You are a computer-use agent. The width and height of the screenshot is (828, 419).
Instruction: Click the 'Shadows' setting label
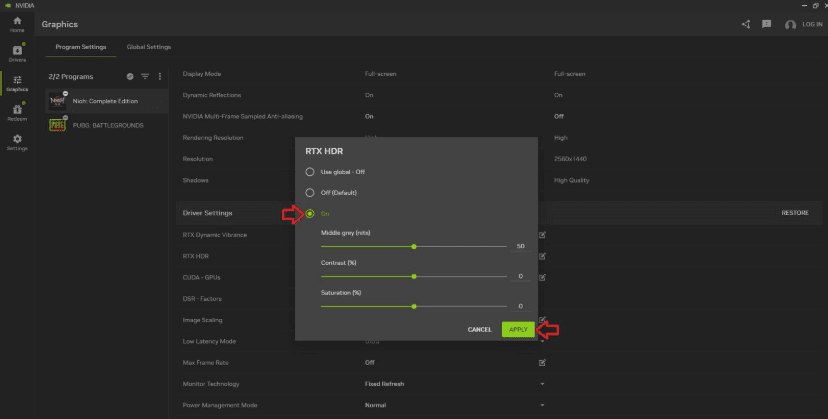coord(195,180)
